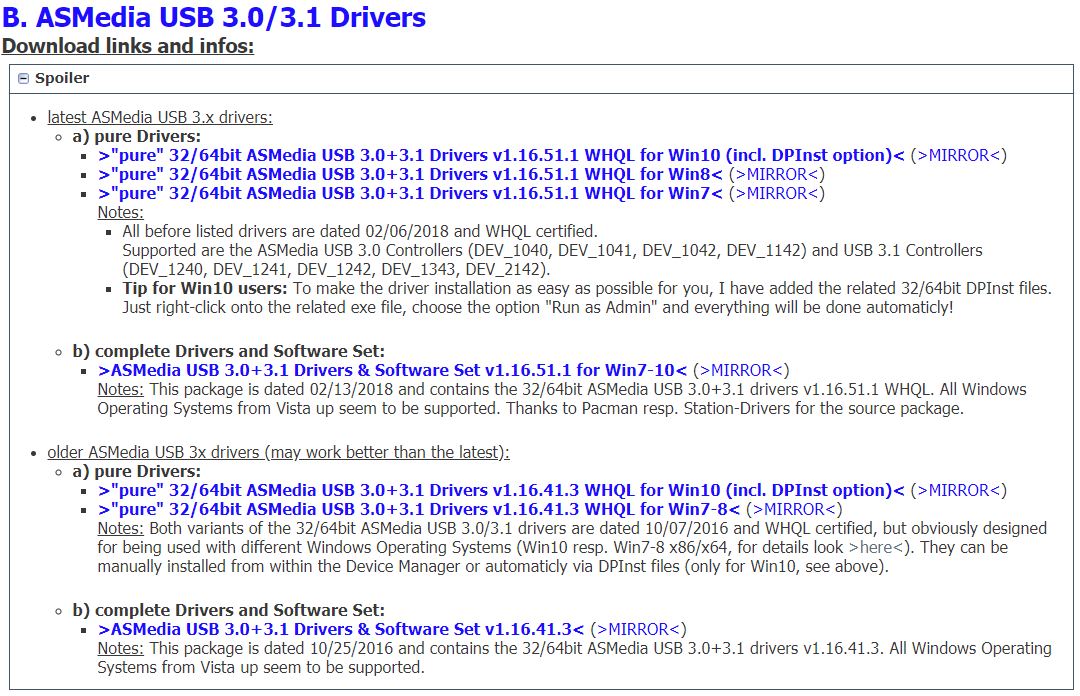Click 'b) complete Drivers and Software Set:' under older drivers
The image size is (1080, 696).
229,610
